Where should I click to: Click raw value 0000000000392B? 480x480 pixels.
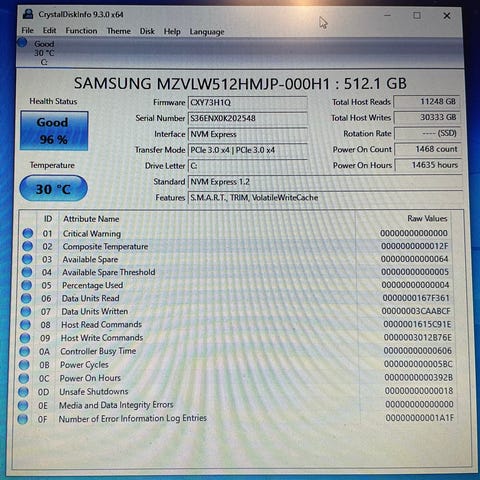click(x=418, y=377)
